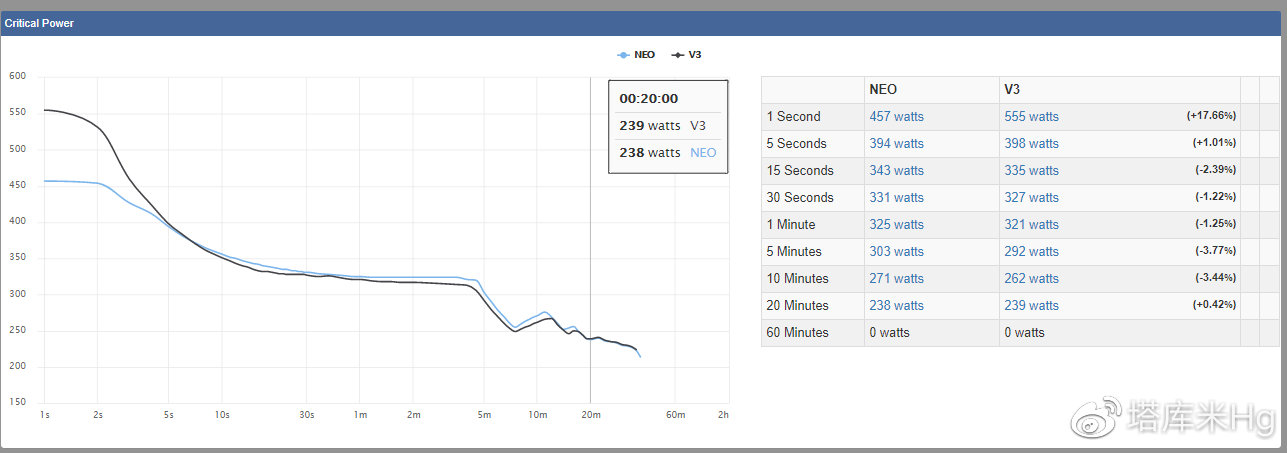This screenshot has height=453, width=1287.
Task: Click NEO 1 Second value 457 watts
Action: point(896,117)
